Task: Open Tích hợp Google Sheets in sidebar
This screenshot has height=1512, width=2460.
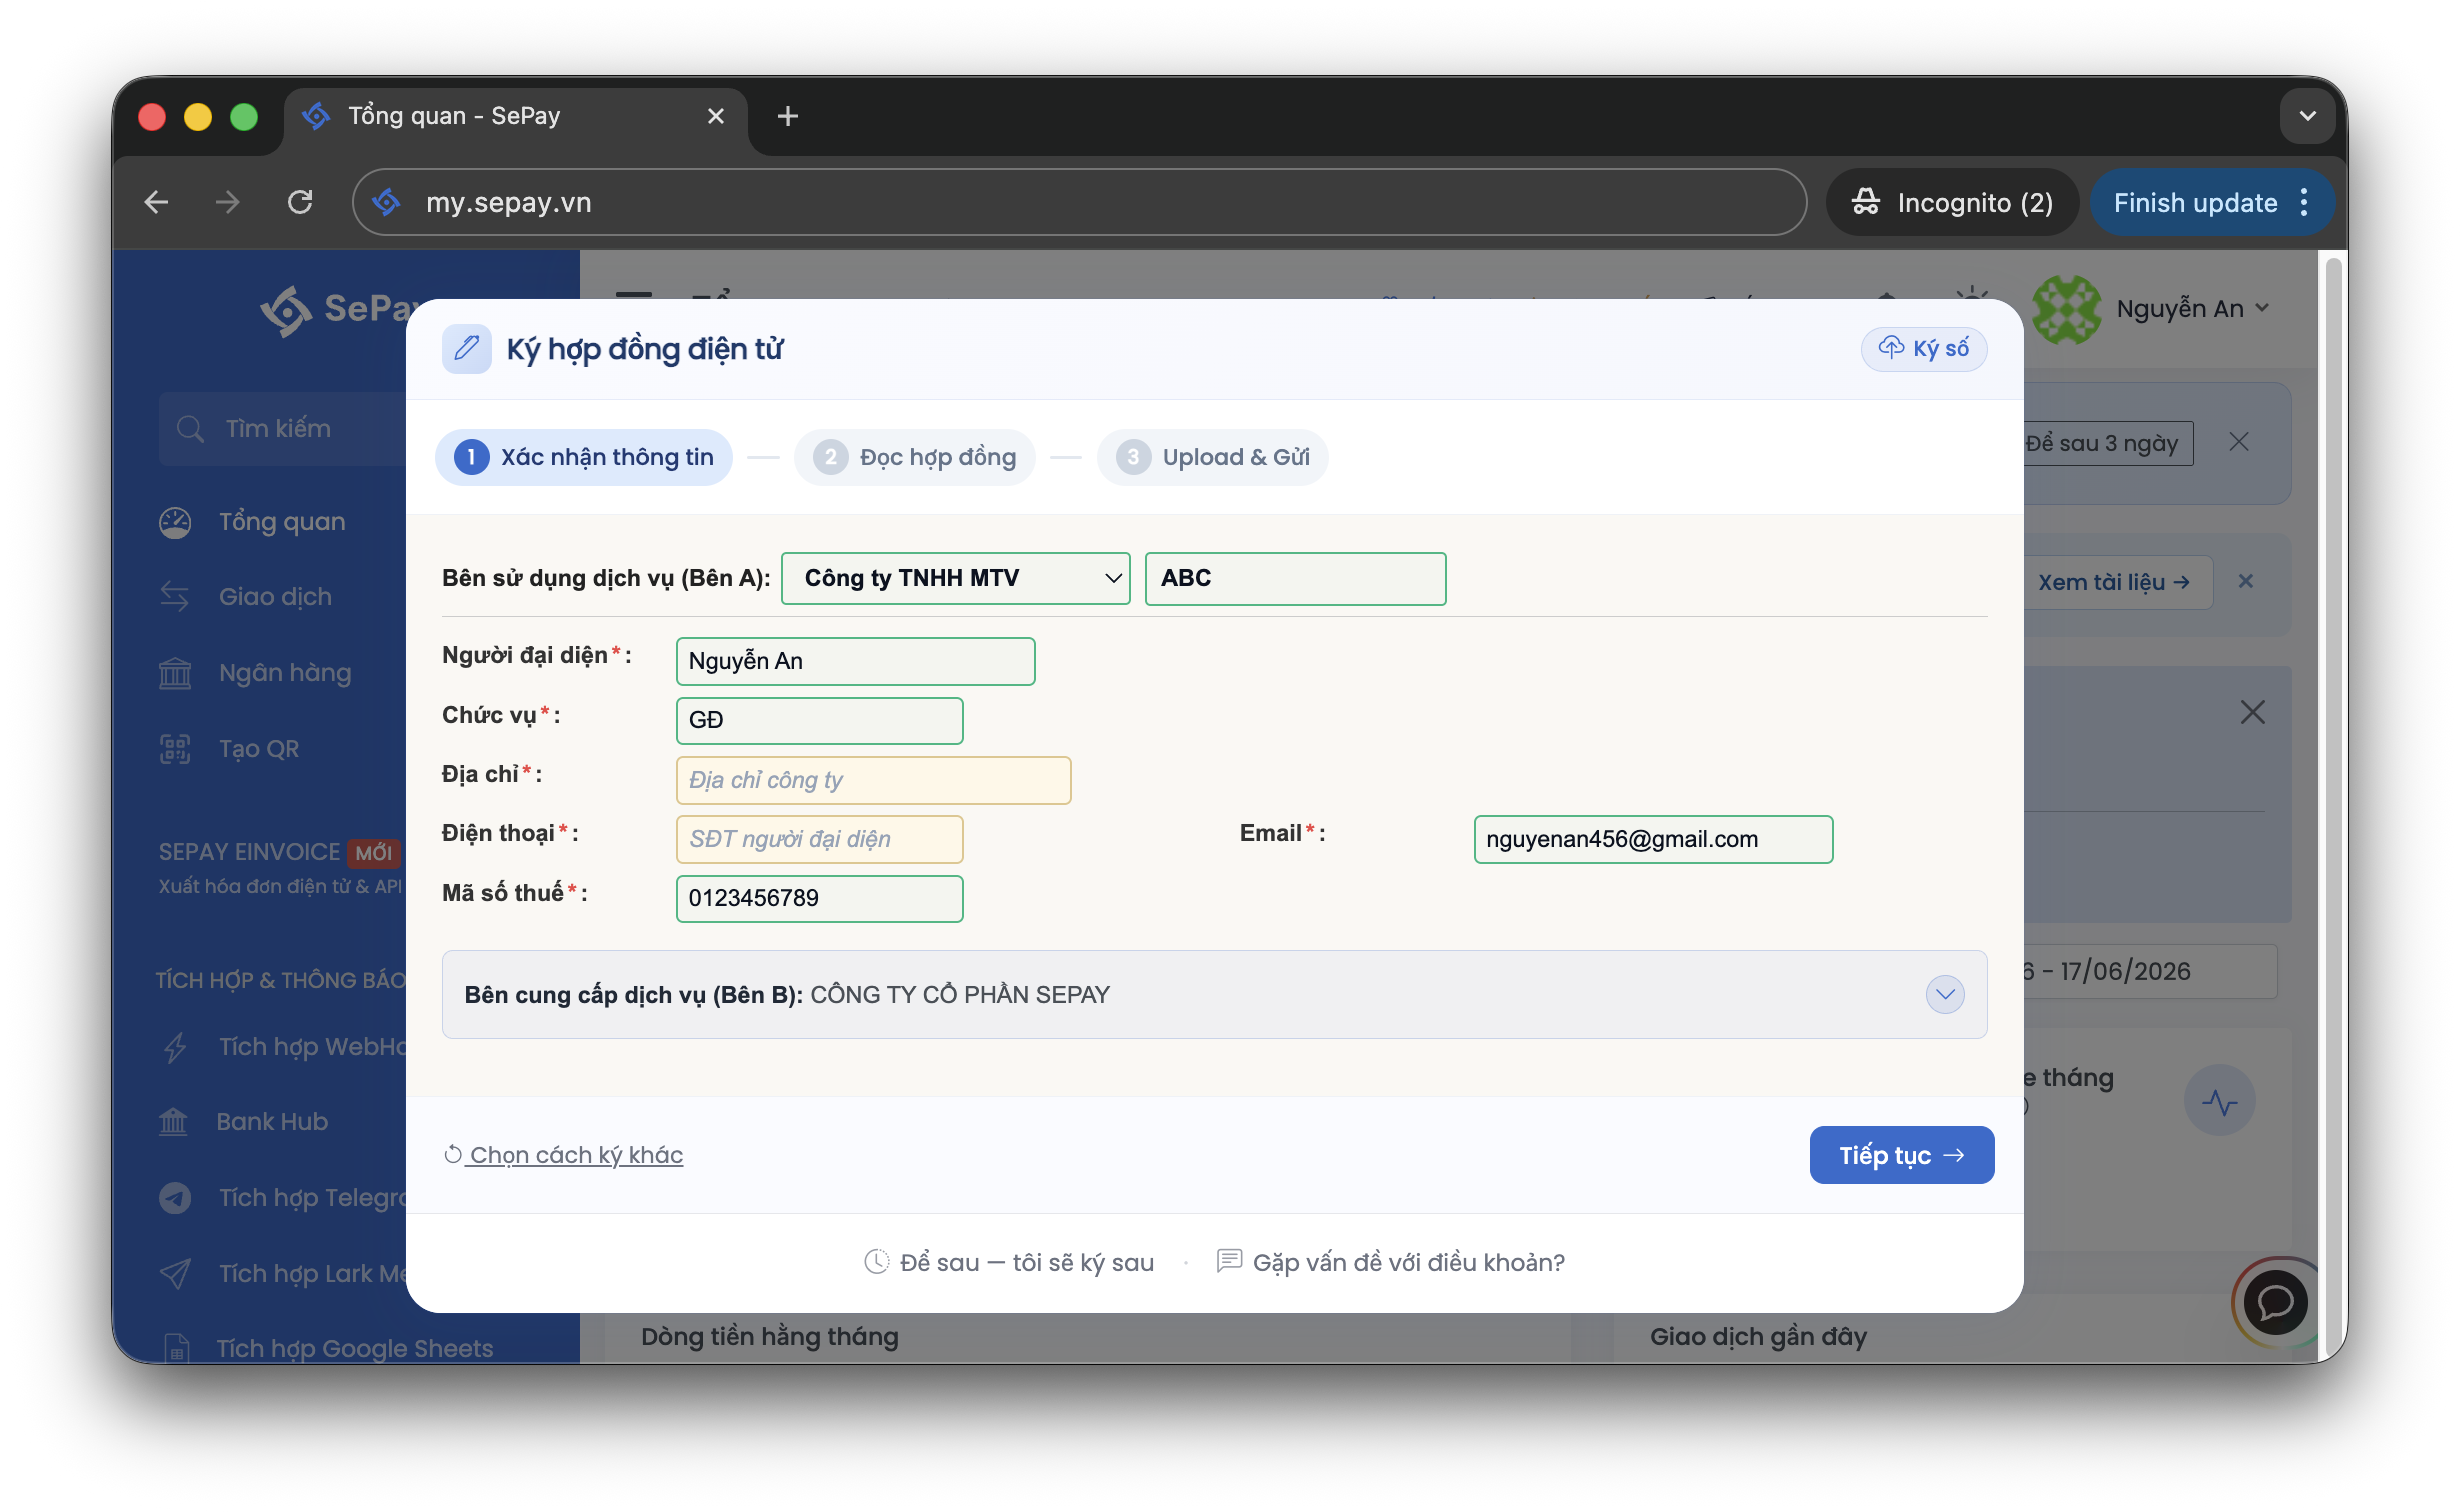Action: tap(355, 1348)
